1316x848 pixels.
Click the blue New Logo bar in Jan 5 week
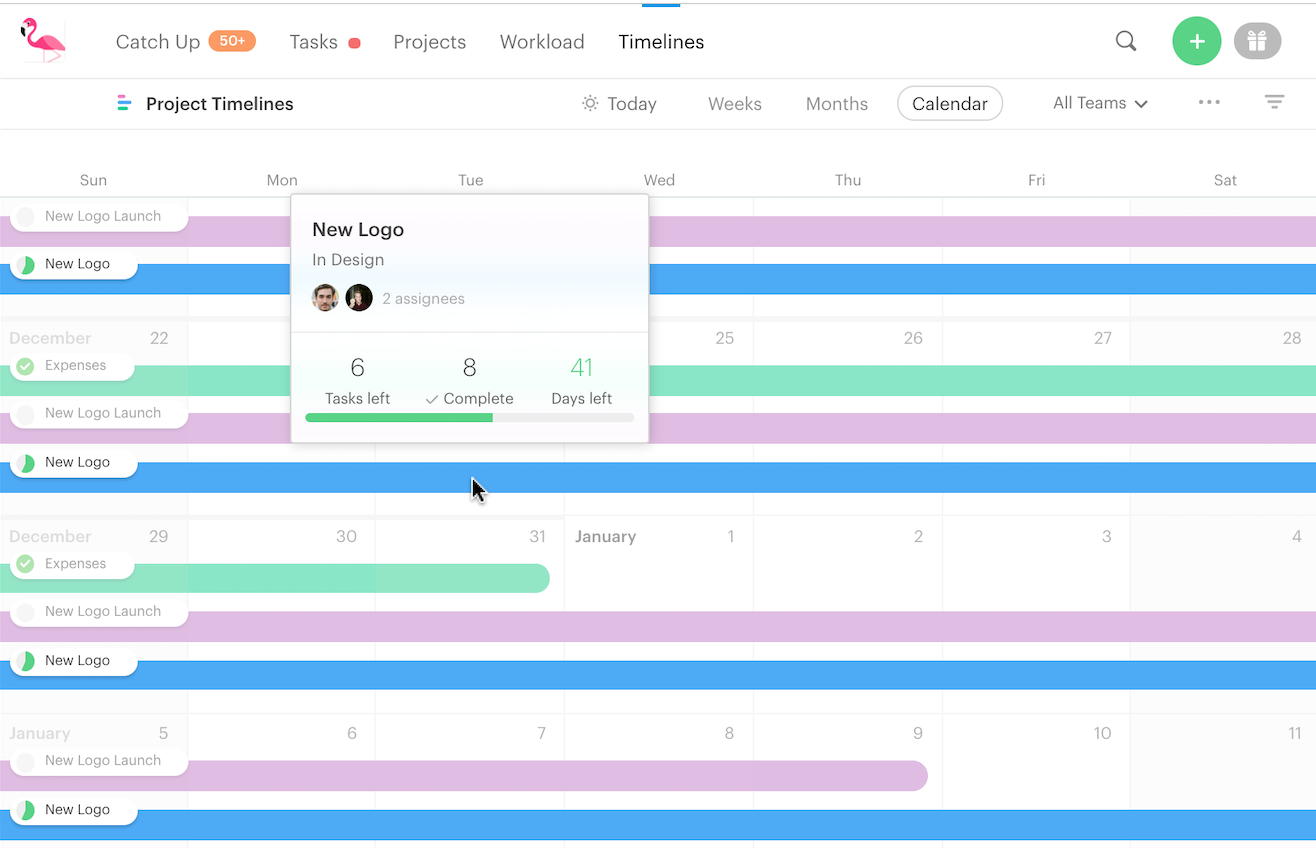click(x=658, y=824)
